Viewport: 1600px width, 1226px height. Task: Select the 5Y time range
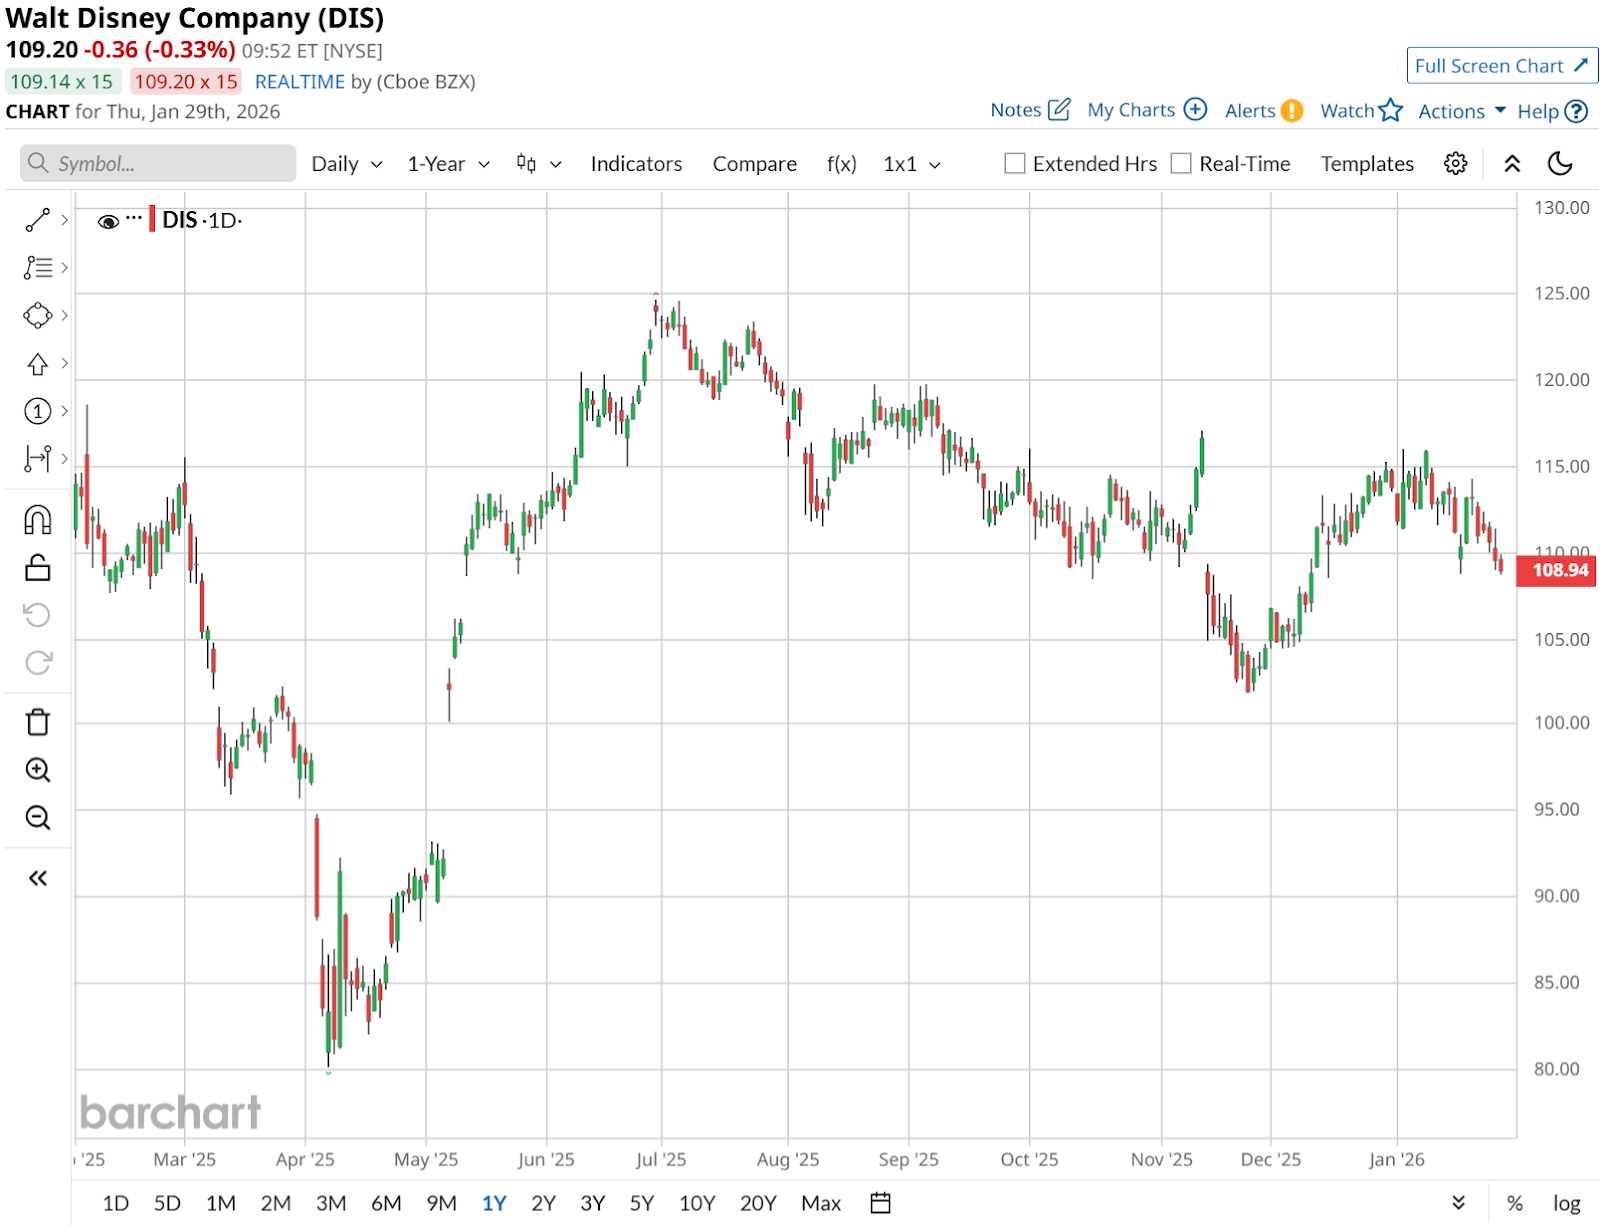[x=642, y=1203]
